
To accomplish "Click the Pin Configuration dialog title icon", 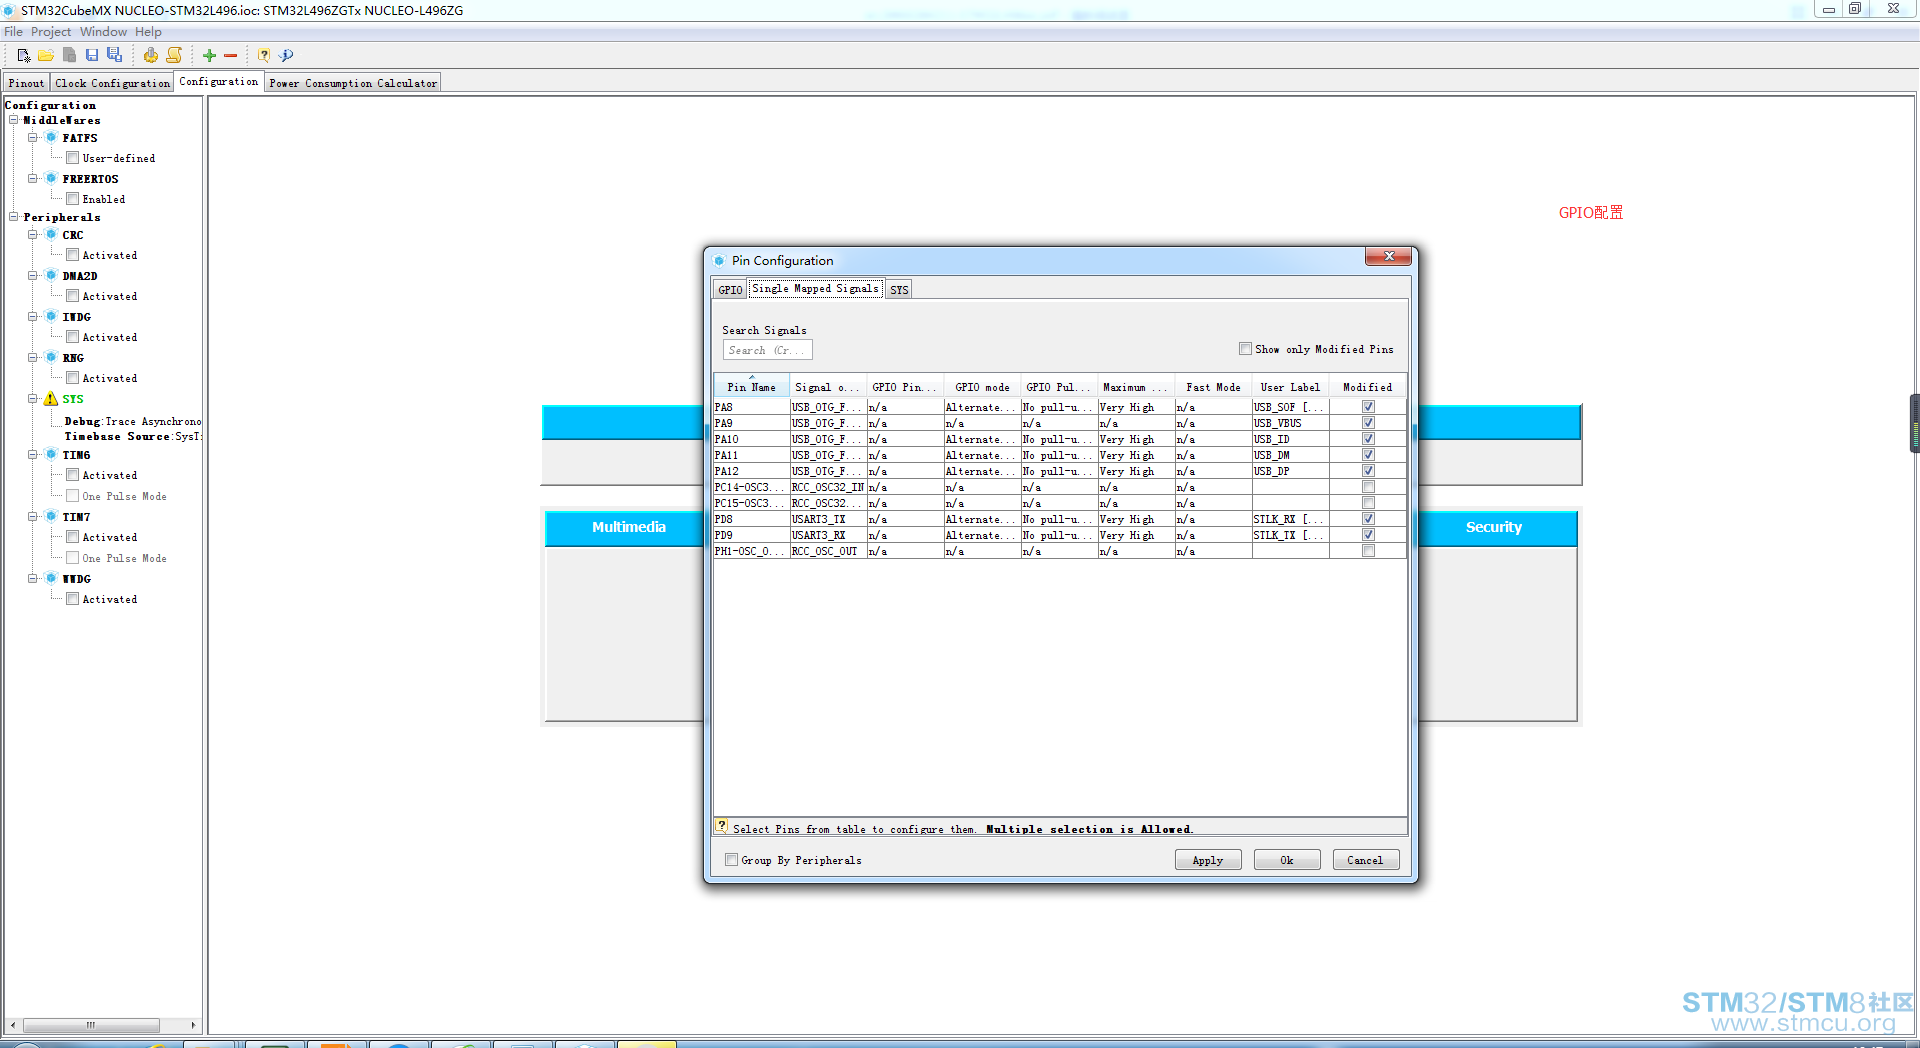I will pyautogui.click(x=719, y=261).
